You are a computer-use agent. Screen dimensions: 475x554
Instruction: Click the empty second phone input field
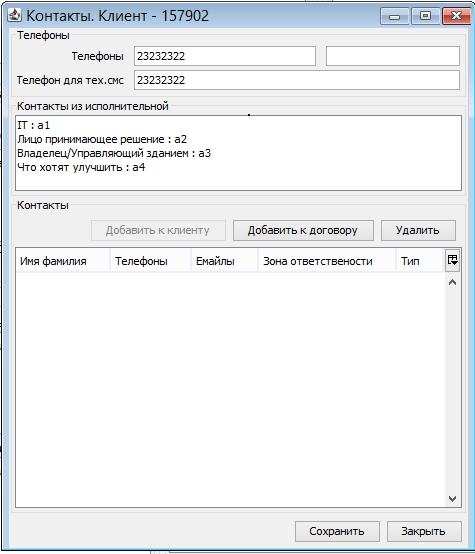point(393,56)
